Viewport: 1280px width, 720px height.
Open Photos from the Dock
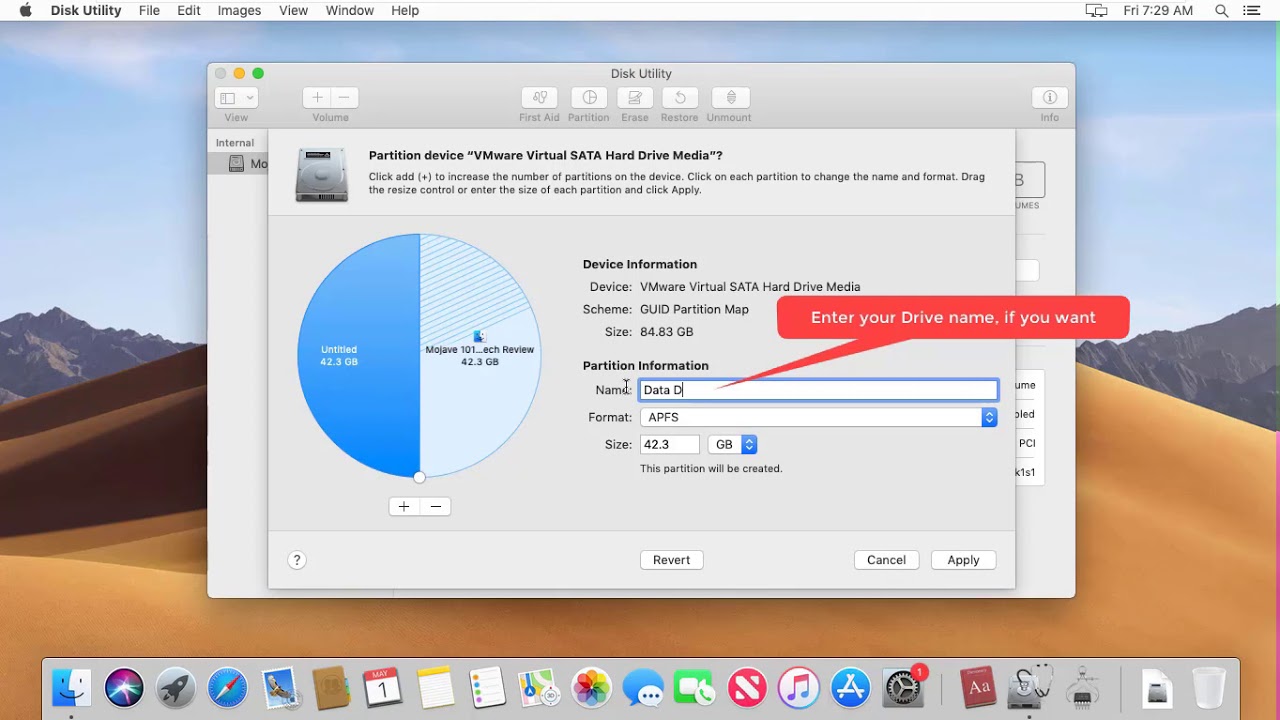[591, 688]
